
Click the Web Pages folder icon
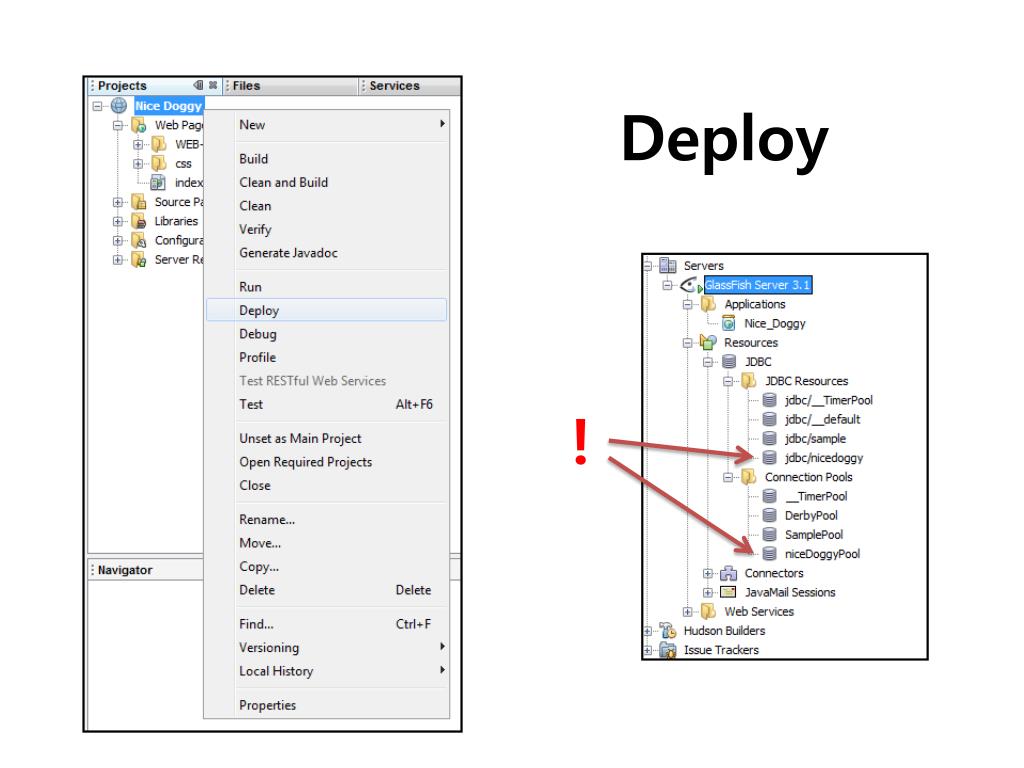click(138, 125)
